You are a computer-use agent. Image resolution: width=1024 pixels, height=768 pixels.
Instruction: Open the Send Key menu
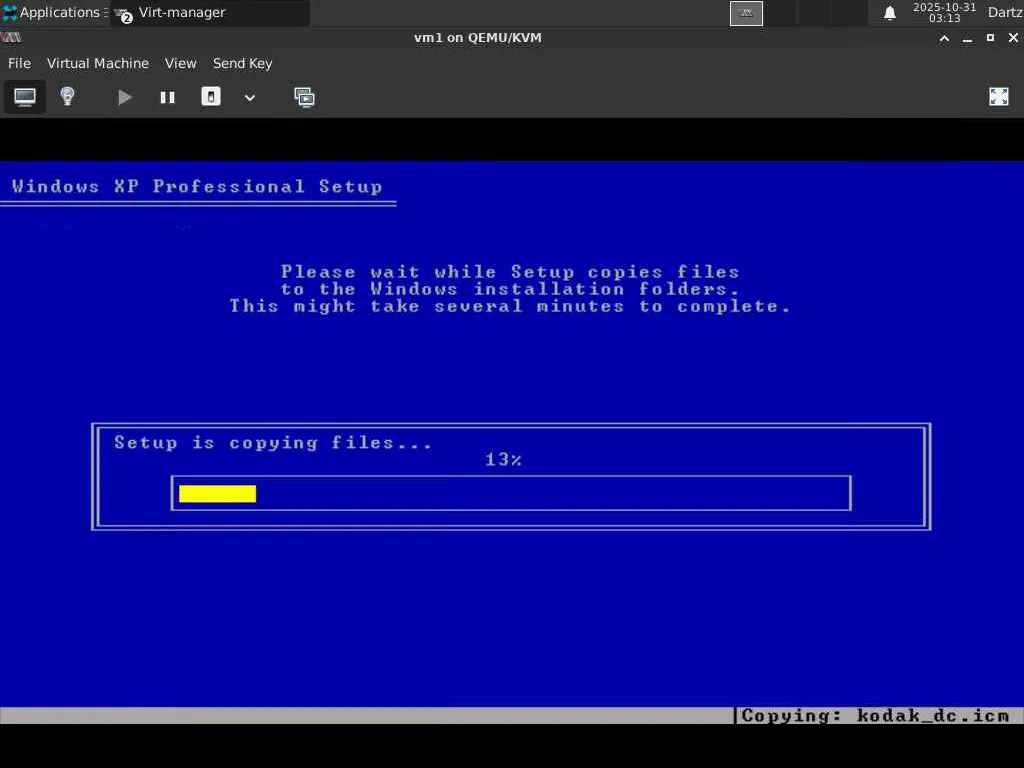point(242,63)
